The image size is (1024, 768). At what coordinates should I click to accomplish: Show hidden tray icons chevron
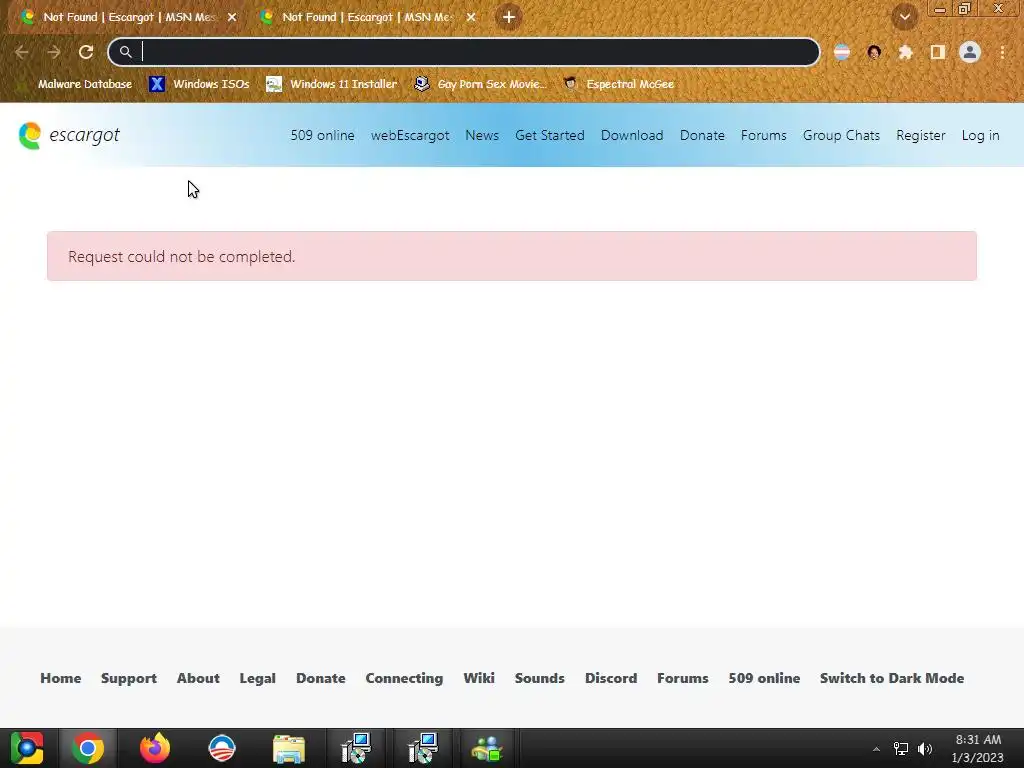876,749
